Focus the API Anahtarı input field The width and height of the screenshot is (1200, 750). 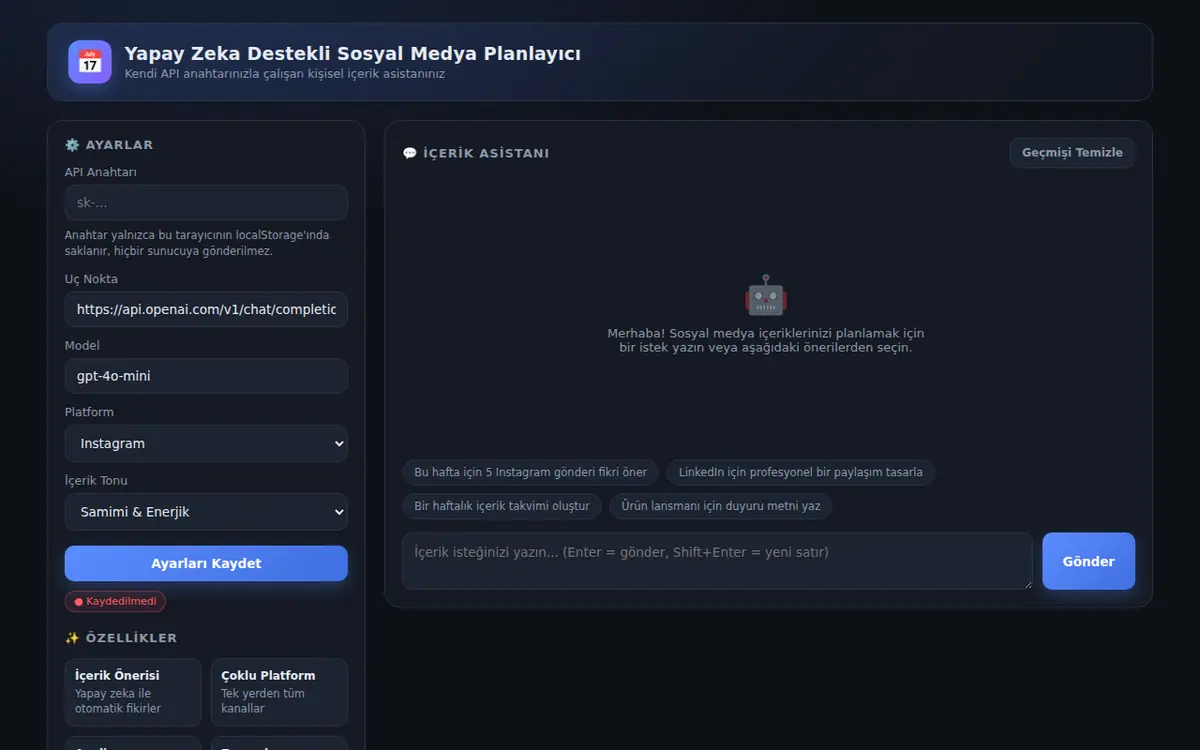(x=206, y=203)
